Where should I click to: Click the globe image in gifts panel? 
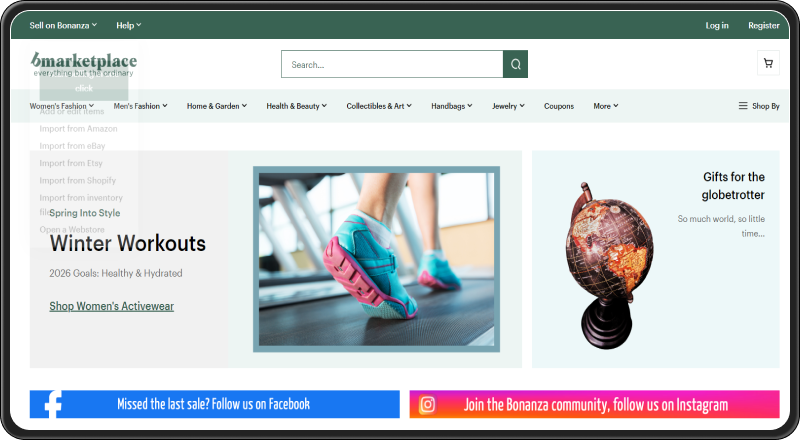click(609, 265)
